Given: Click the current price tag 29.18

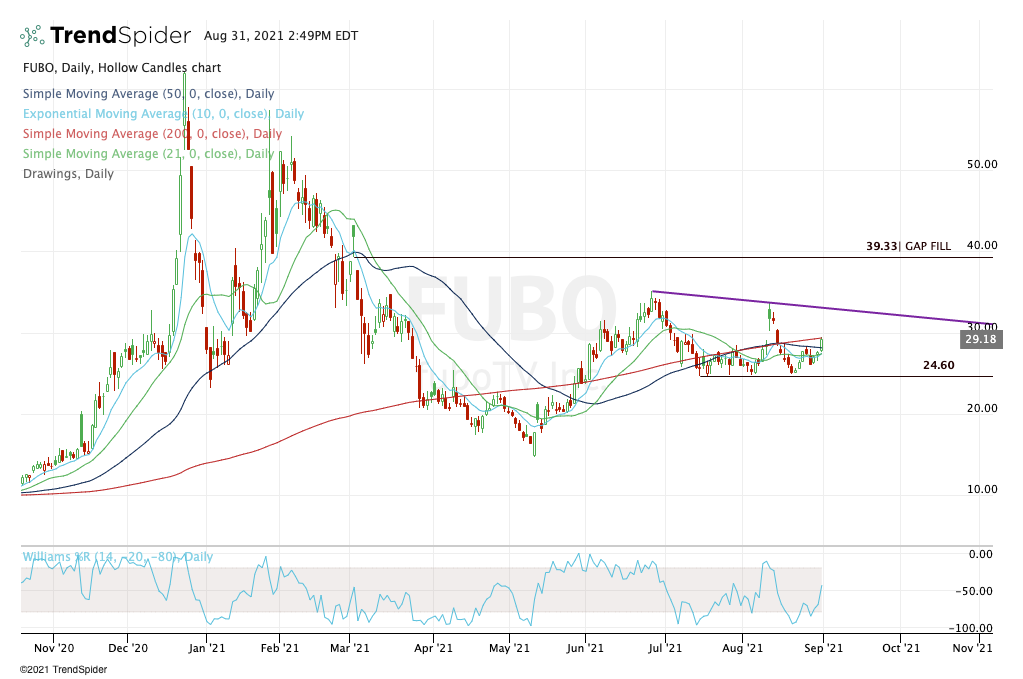Looking at the screenshot, I should click(x=981, y=339).
